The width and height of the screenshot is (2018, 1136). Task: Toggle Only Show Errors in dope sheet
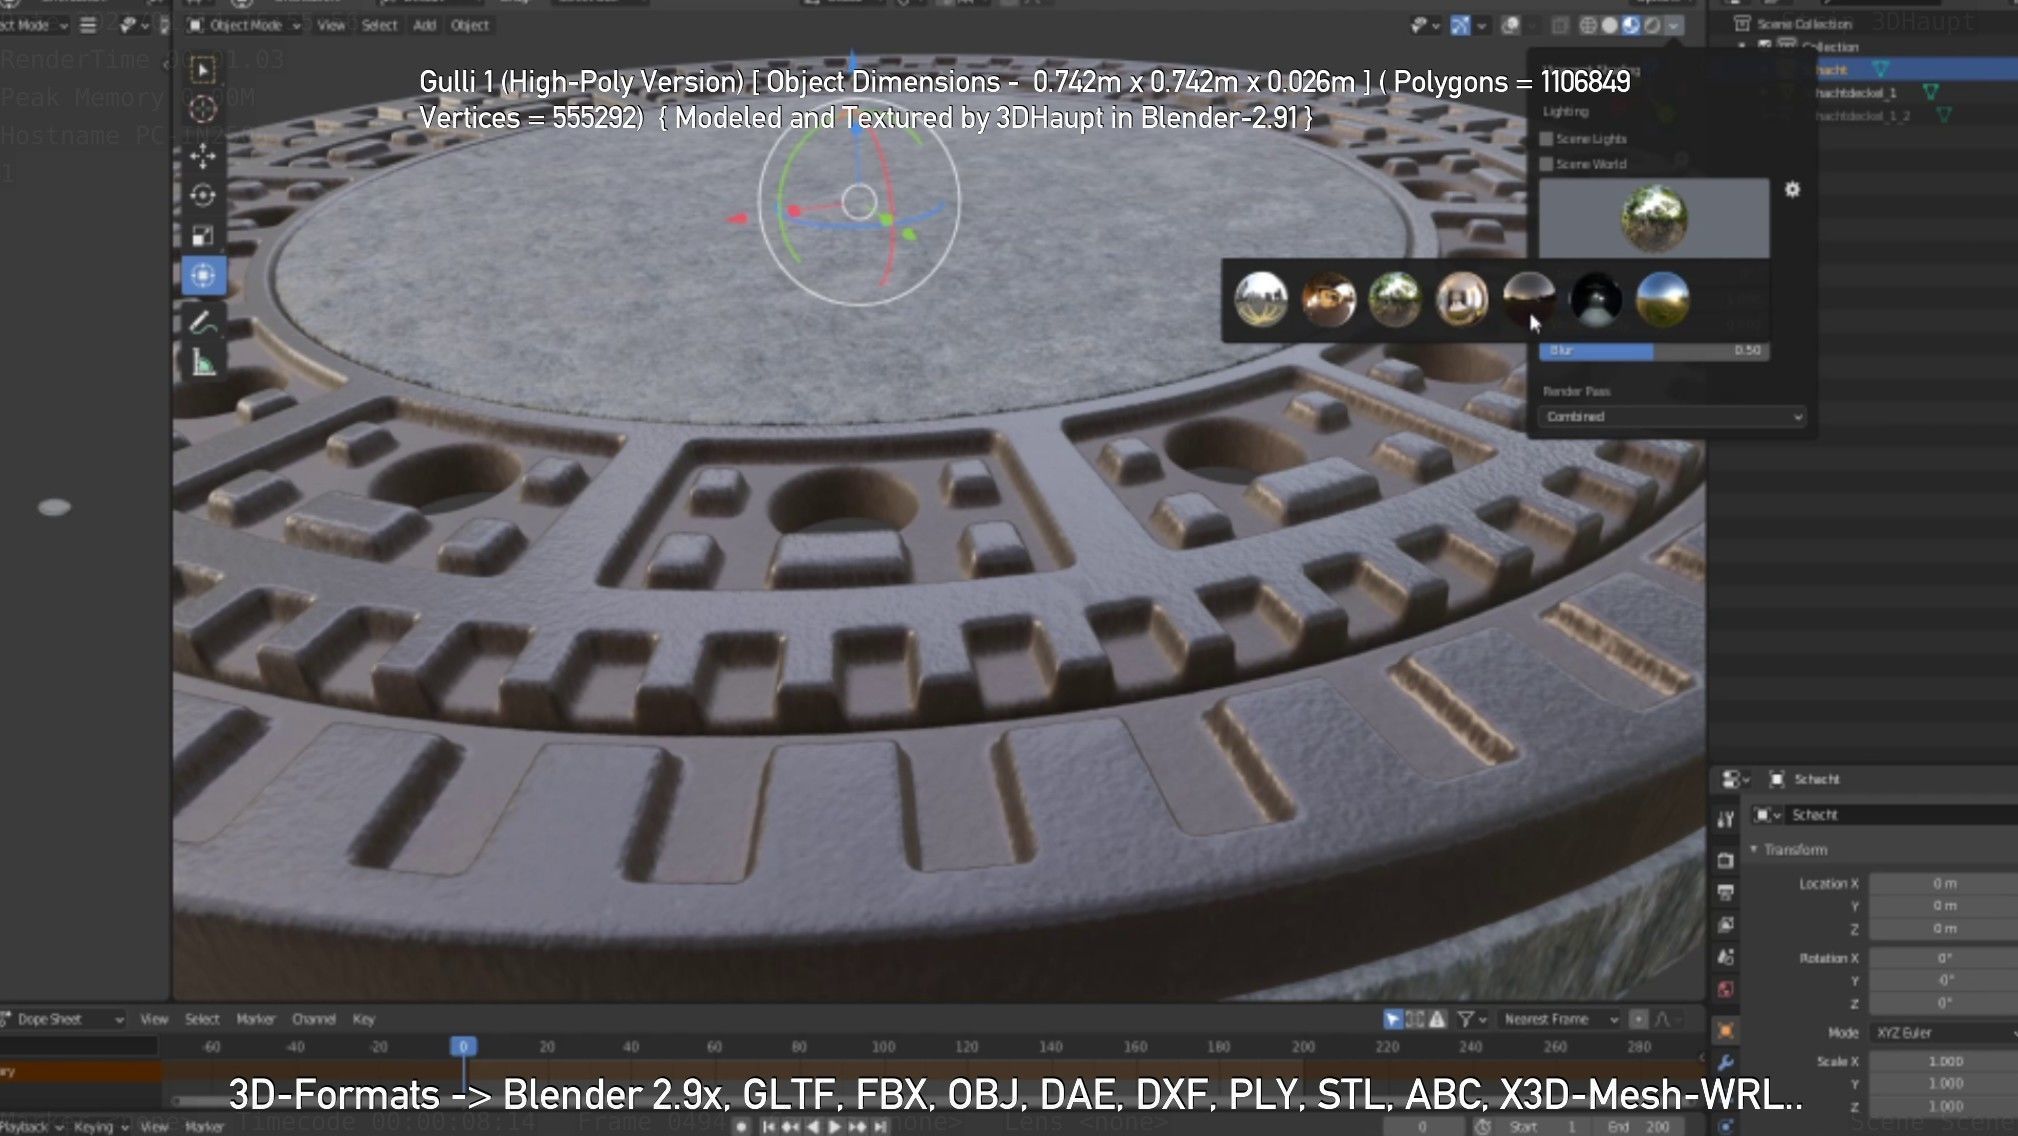[x=1437, y=1019]
